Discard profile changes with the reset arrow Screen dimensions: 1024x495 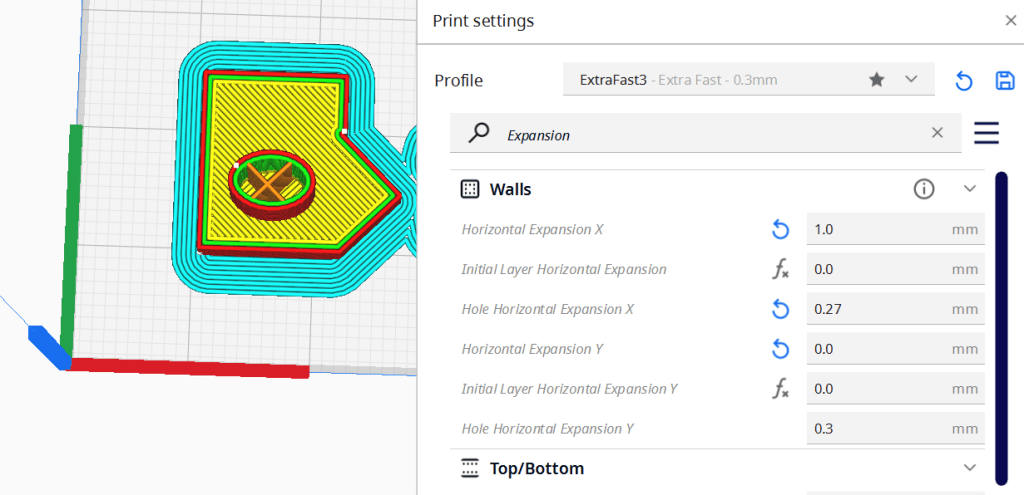click(x=964, y=81)
